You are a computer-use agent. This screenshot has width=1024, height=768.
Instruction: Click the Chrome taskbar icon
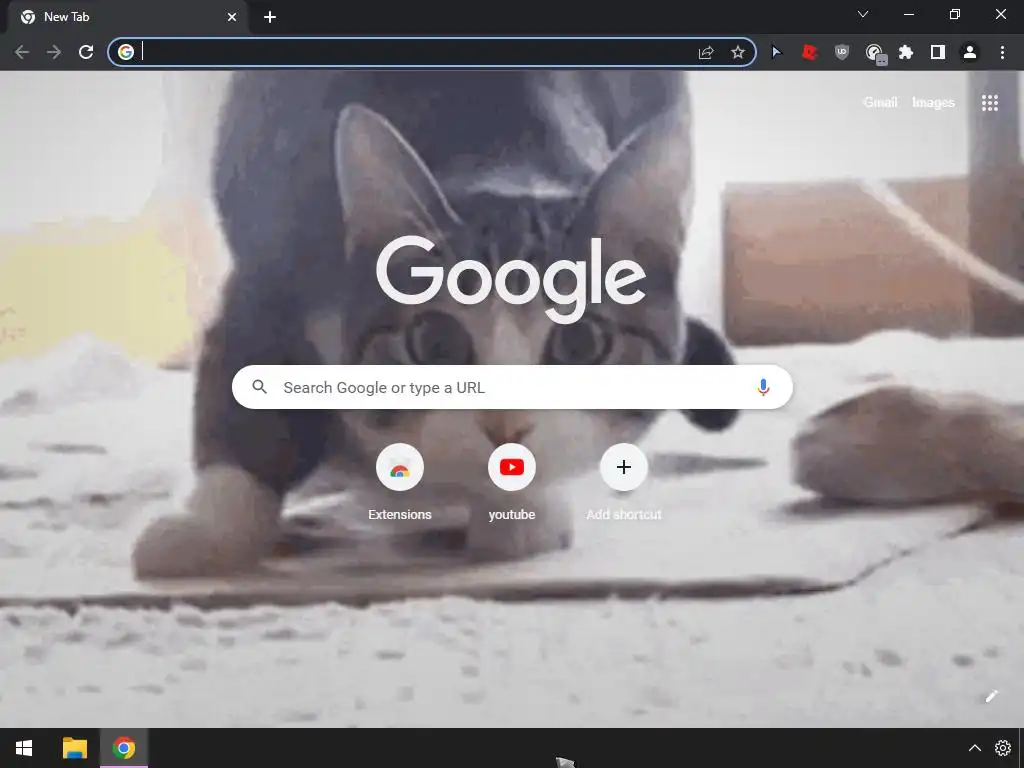click(x=123, y=748)
